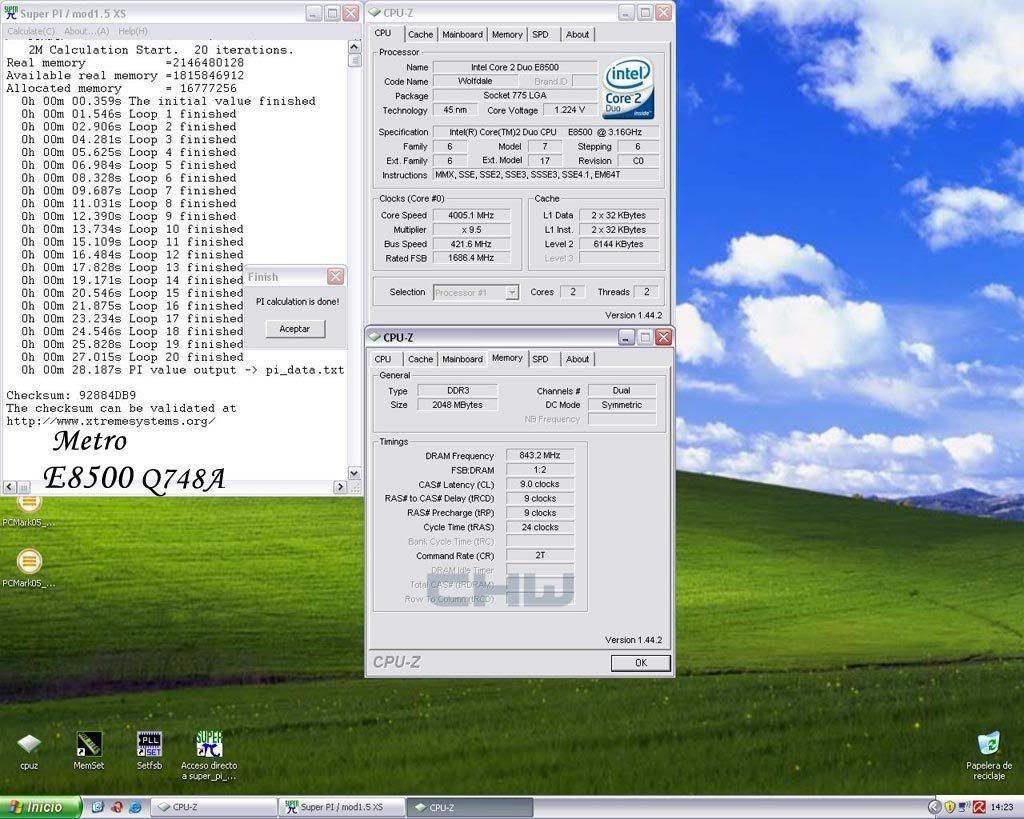Screen dimensions: 1024x819
Task: Click the Core Voltage value 1.224 V
Action: (569, 110)
